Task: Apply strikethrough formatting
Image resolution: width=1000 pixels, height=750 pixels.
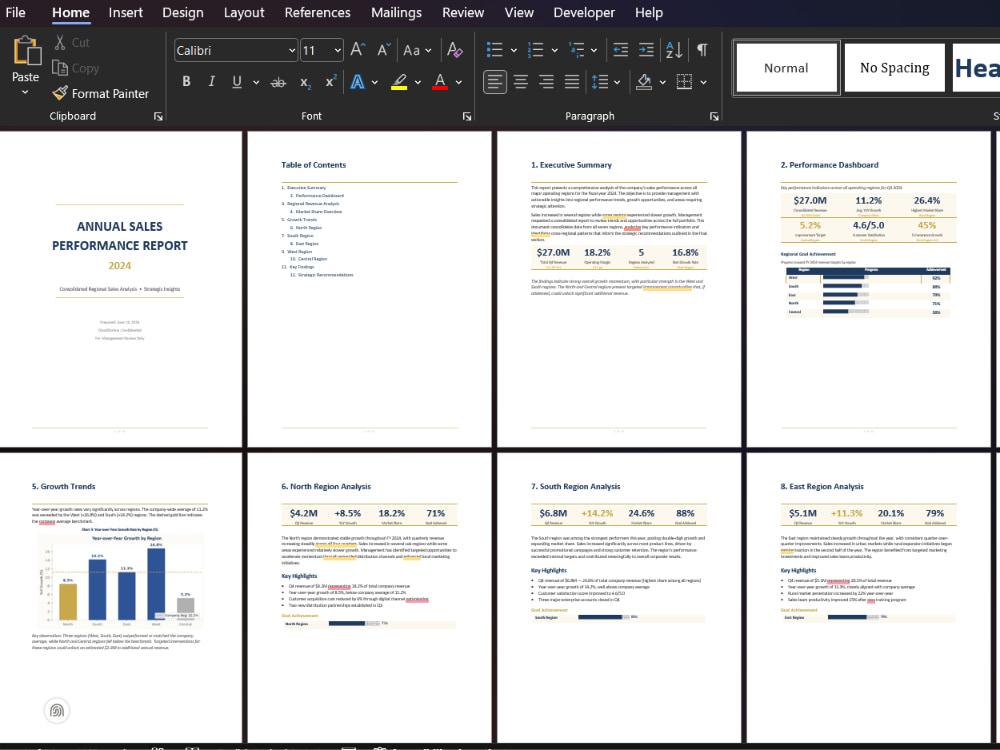Action: pos(278,82)
